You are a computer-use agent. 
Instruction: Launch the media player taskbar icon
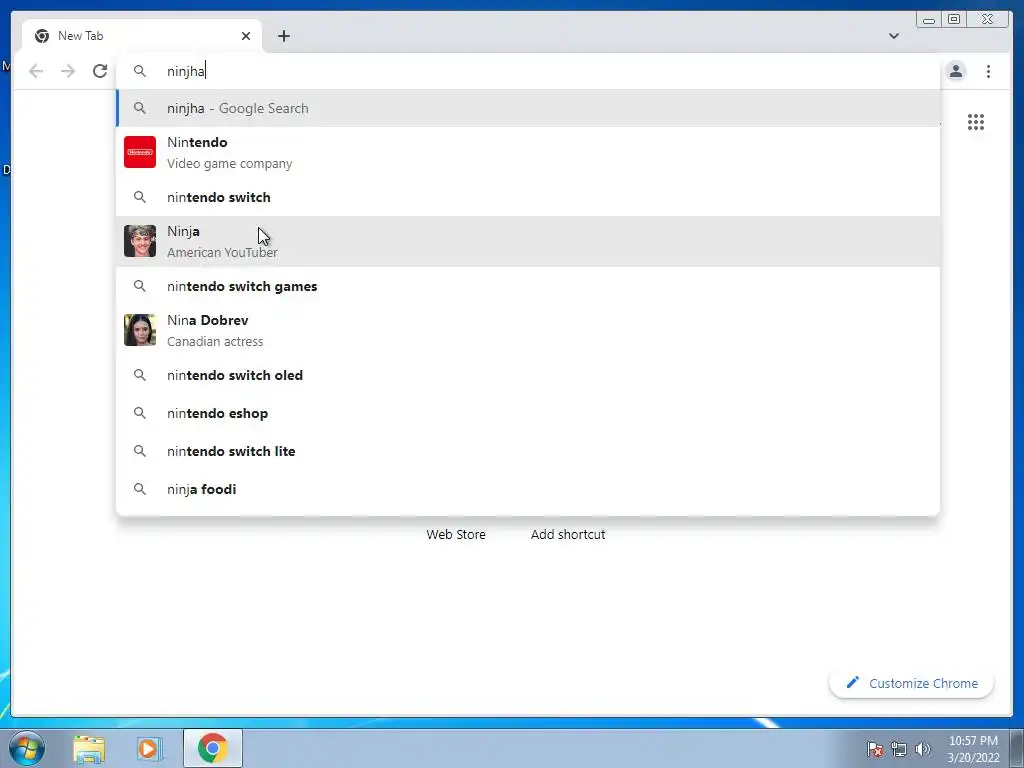click(x=148, y=748)
